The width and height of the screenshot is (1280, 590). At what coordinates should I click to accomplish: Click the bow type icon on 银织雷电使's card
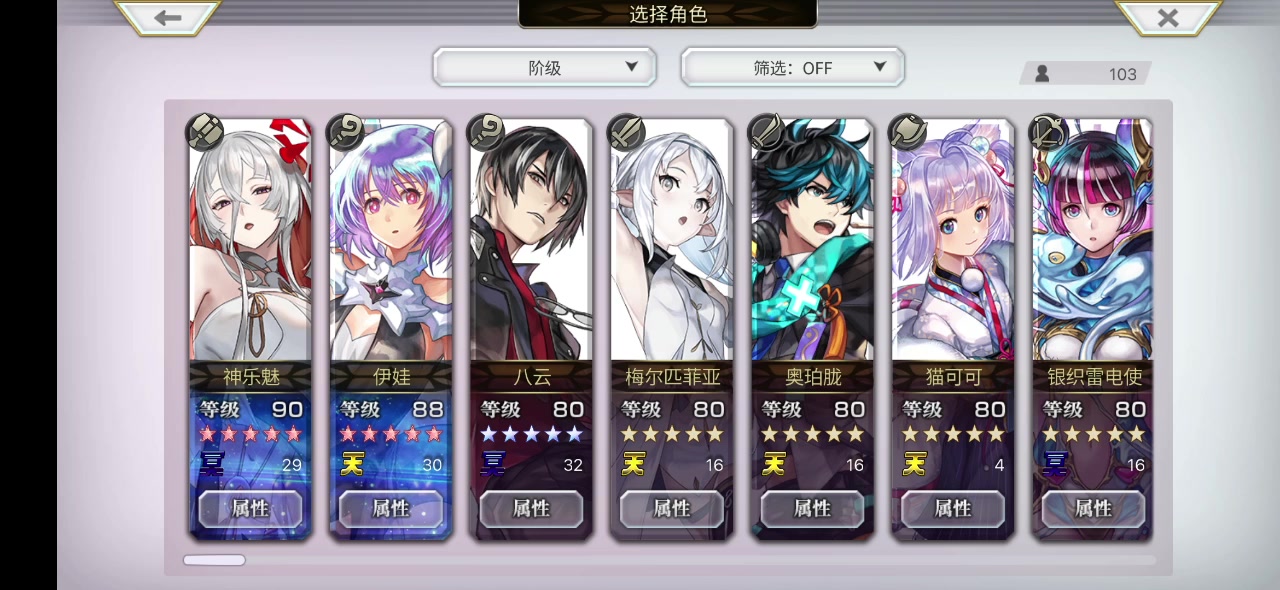(1048, 132)
